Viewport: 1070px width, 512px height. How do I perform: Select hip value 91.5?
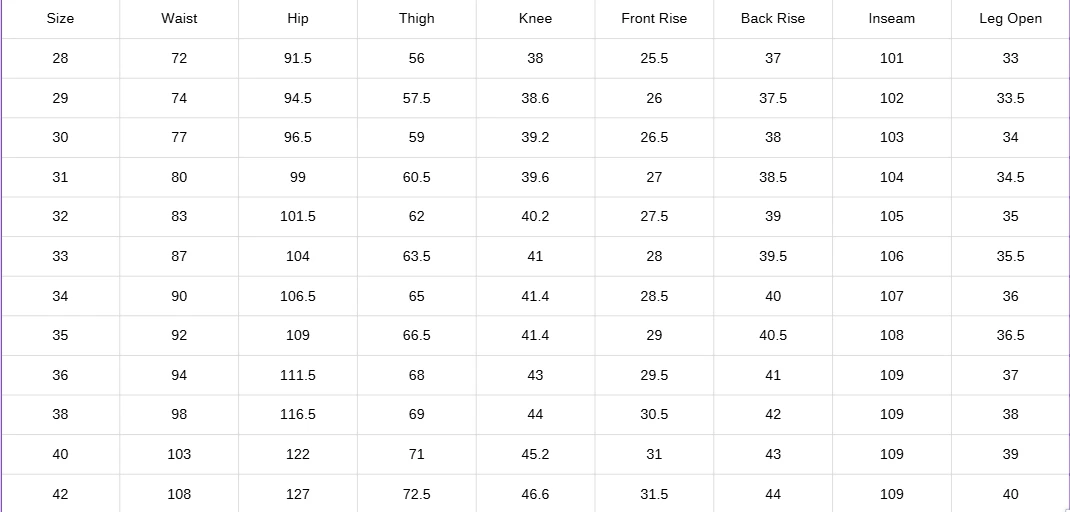coord(298,58)
